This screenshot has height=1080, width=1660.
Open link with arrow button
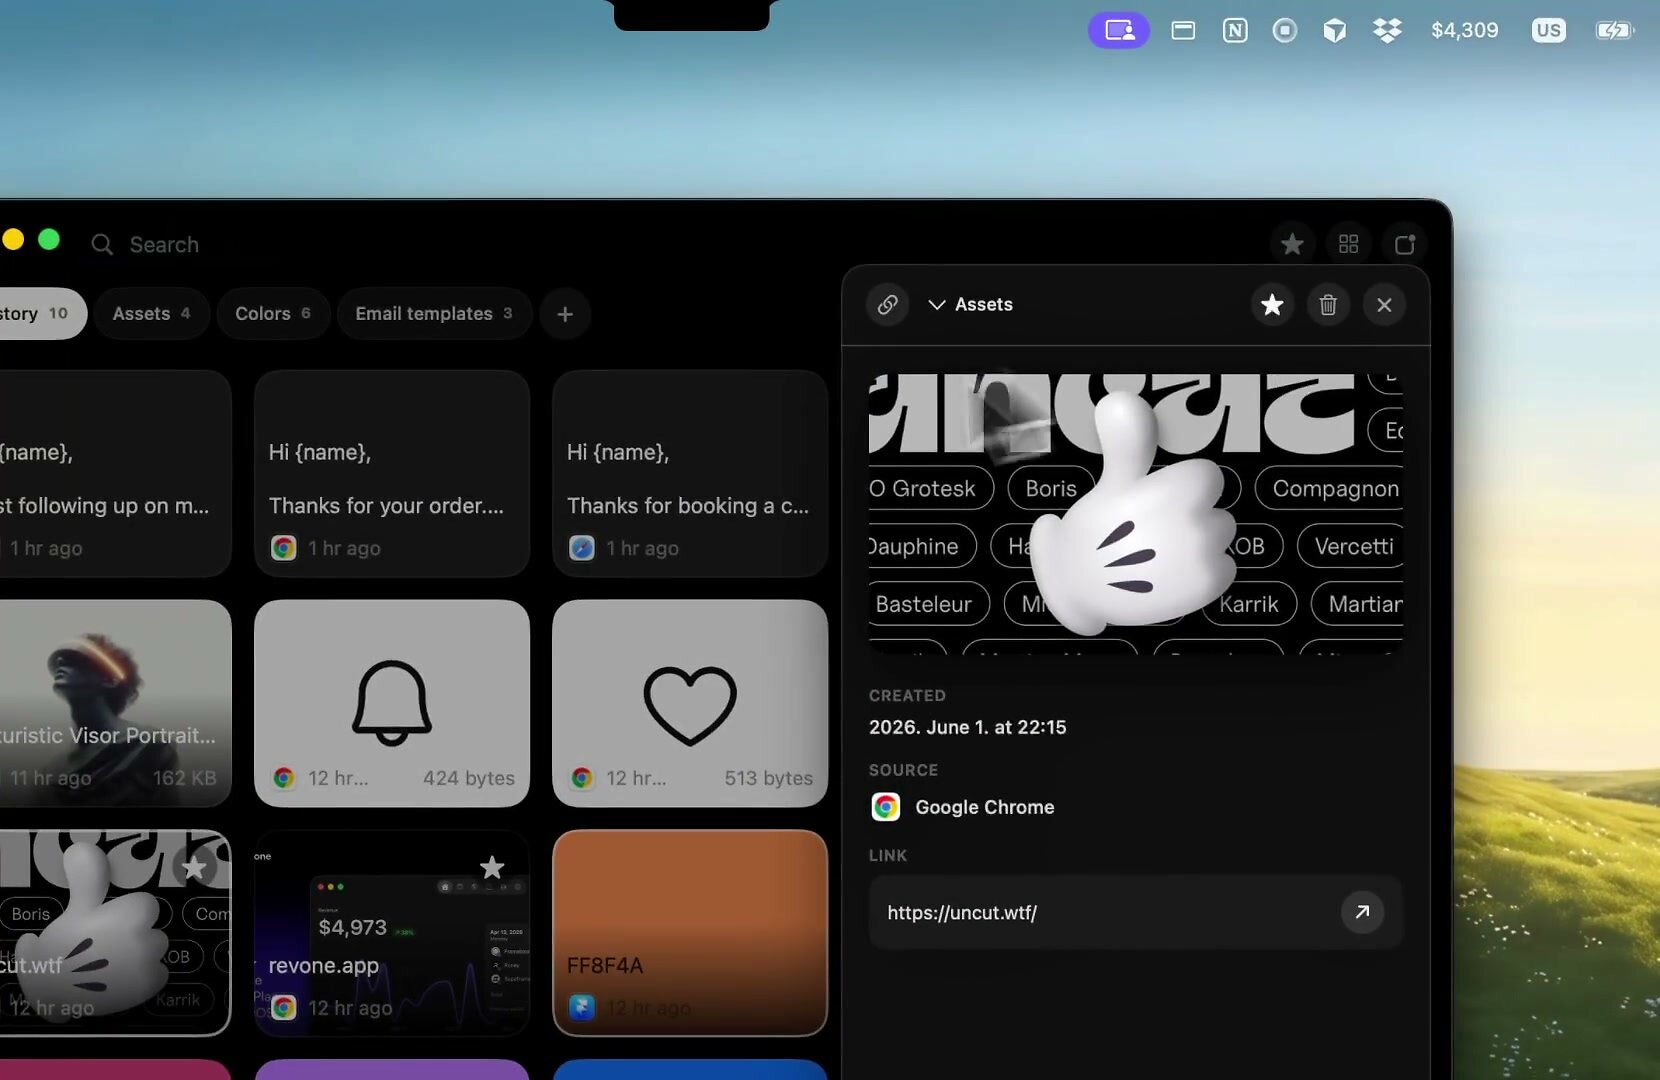pyautogui.click(x=1362, y=912)
